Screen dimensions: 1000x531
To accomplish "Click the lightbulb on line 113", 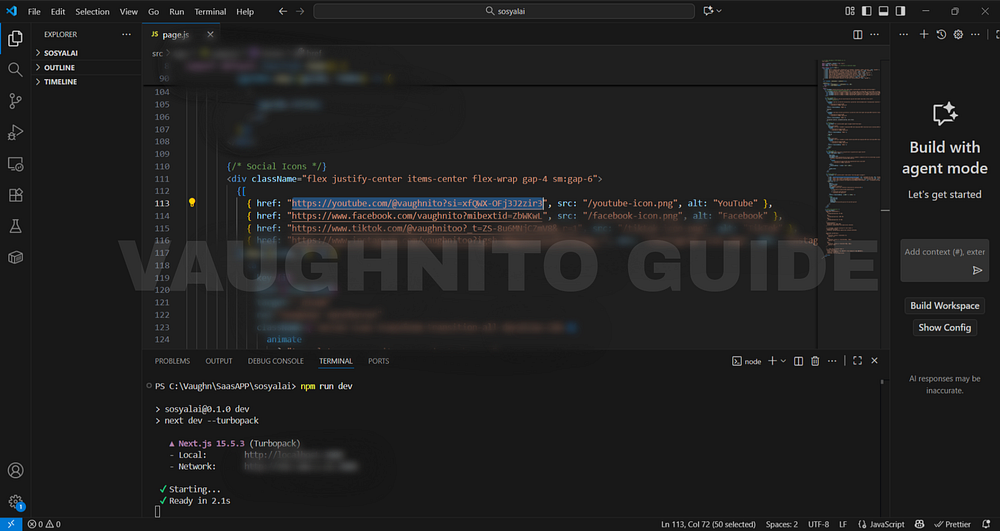I will coord(191,203).
